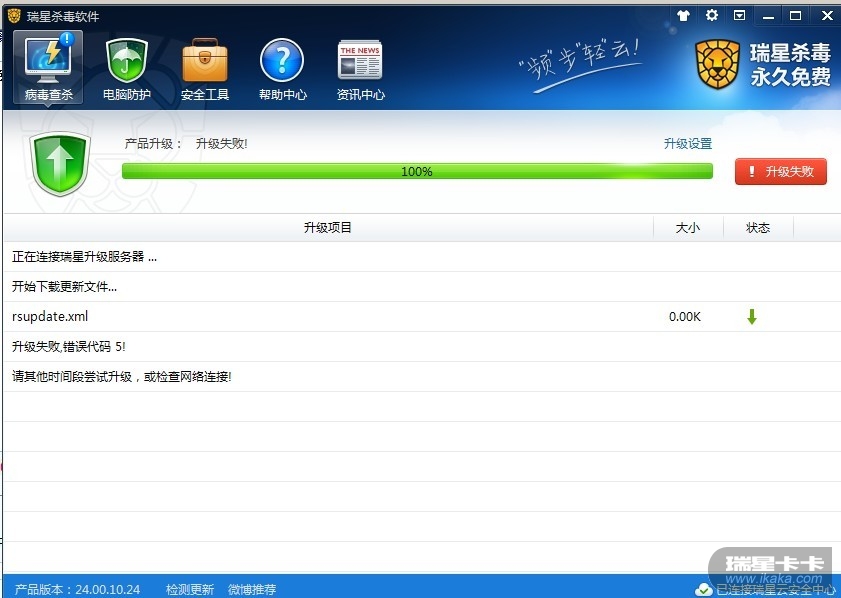Click the green upgrade shield icon
841x598 pixels.
pos(60,164)
